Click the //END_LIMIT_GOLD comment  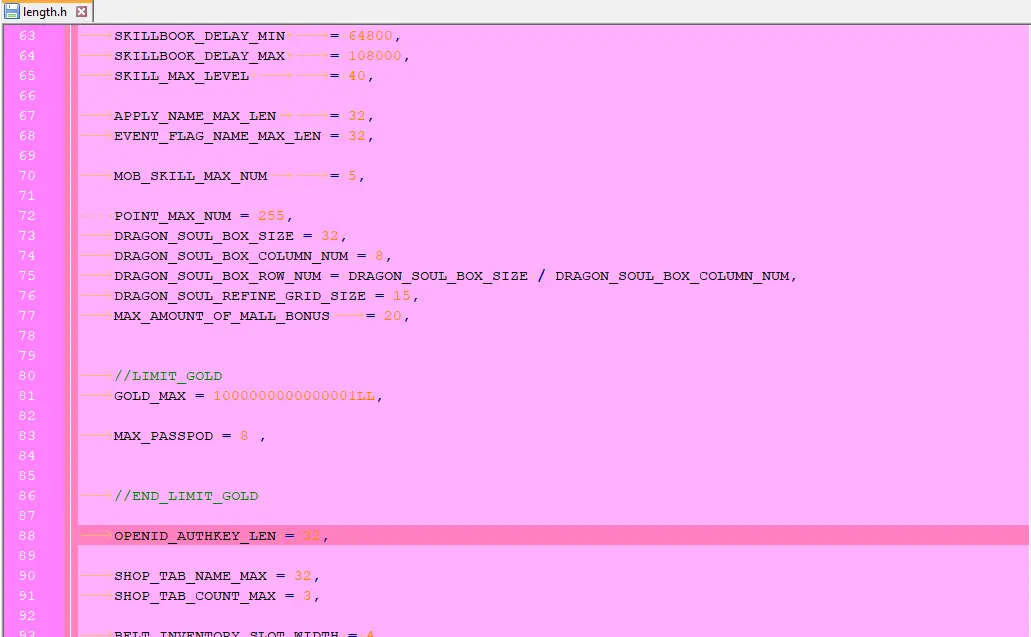pyautogui.click(x=185, y=496)
